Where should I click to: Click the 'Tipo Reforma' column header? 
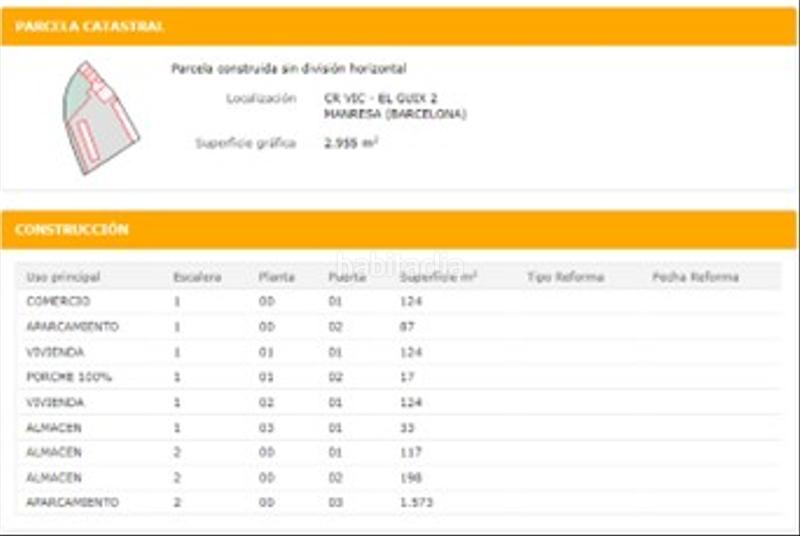565,277
